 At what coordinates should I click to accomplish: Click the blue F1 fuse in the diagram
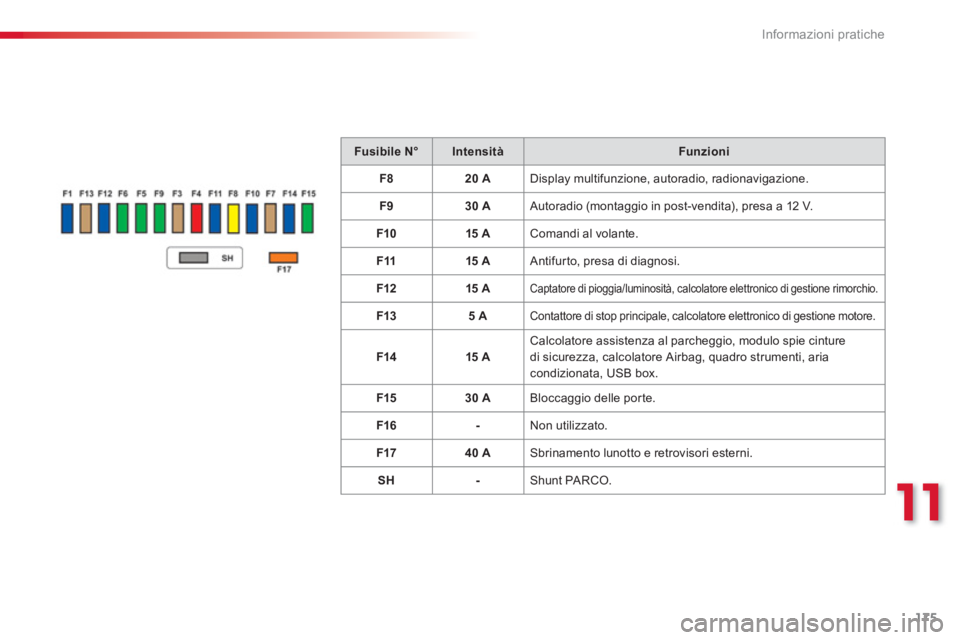[67, 218]
